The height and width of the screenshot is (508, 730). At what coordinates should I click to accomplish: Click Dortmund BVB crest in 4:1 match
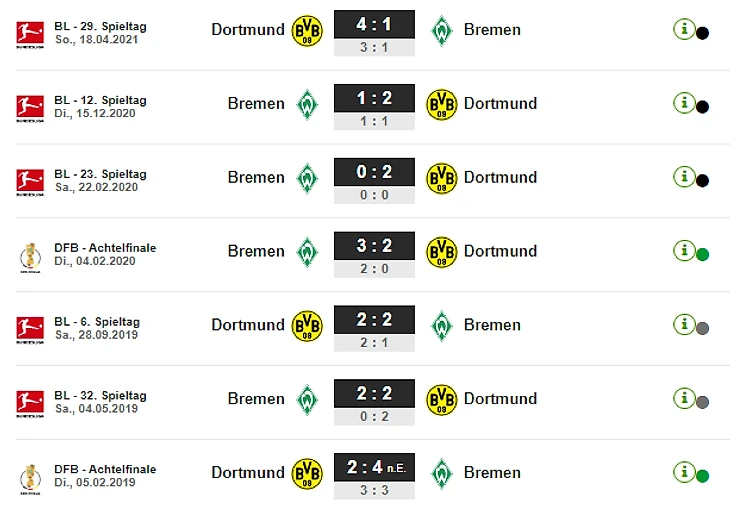pyautogui.click(x=307, y=31)
